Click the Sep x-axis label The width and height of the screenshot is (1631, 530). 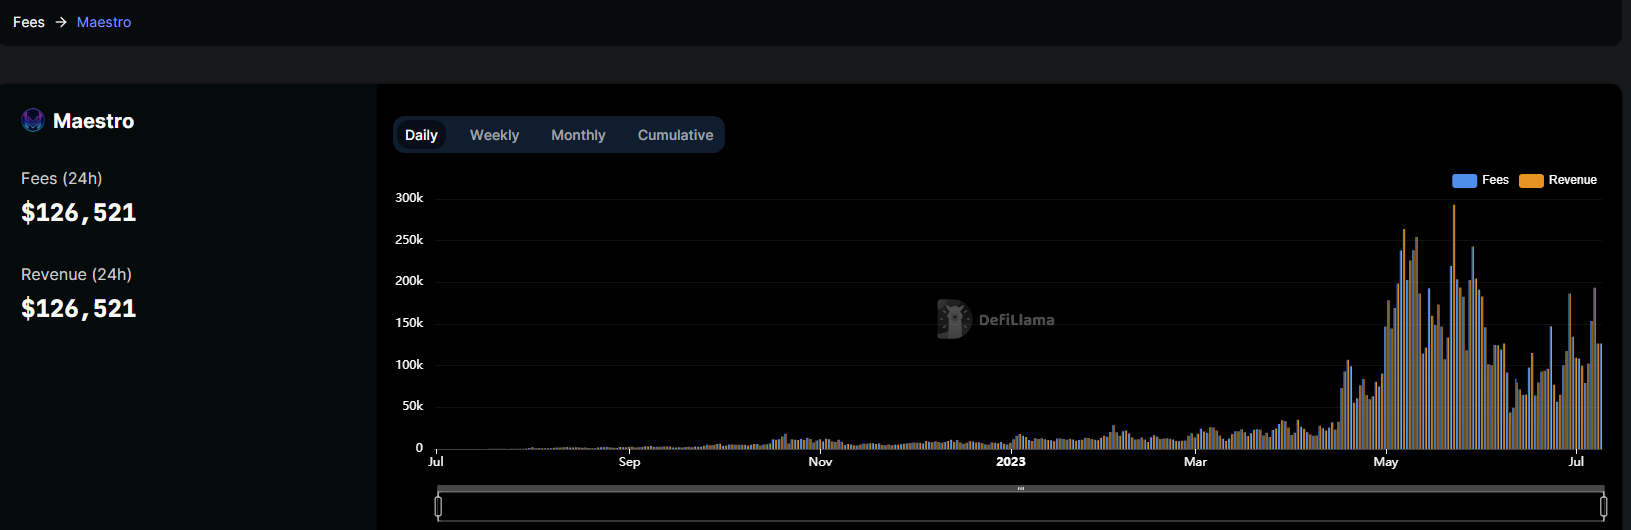pyautogui.click(x=629, y=462)
